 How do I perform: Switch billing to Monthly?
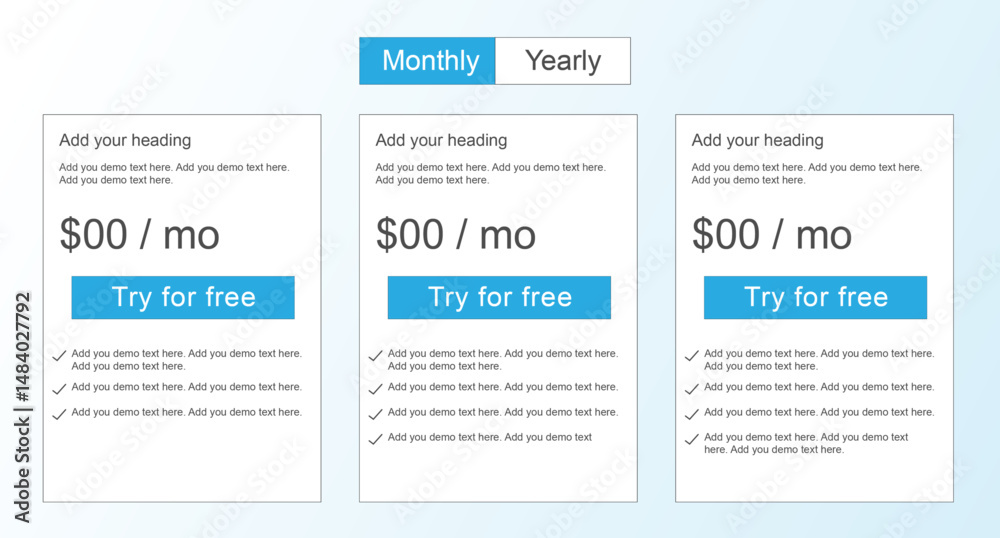pyautogui.click(x=427, y=61)
